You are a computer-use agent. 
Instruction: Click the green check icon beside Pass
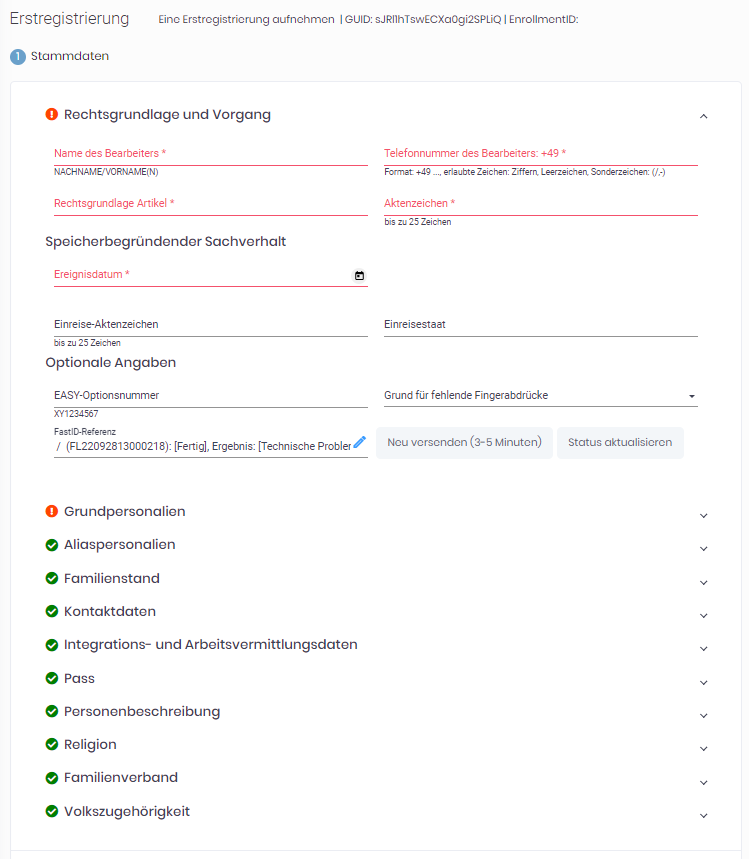52,678
